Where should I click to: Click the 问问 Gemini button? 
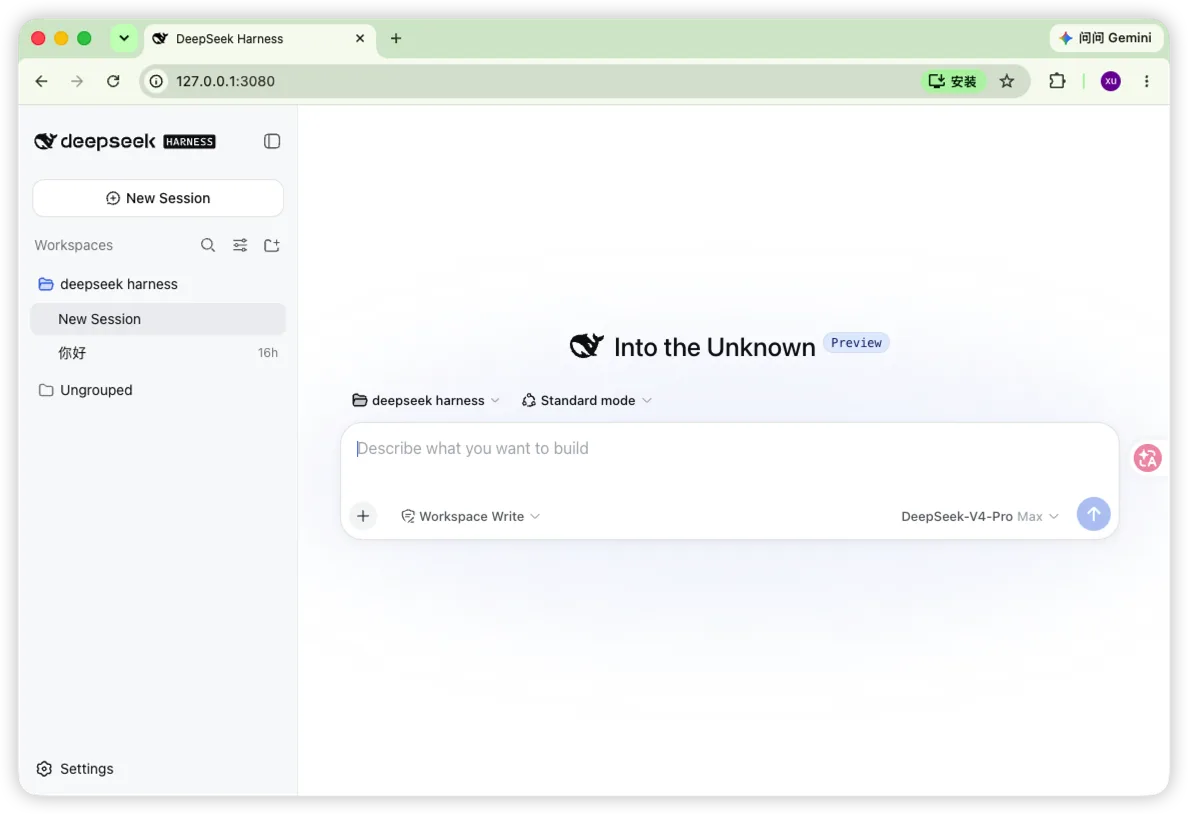click(x=1105, y=38)
